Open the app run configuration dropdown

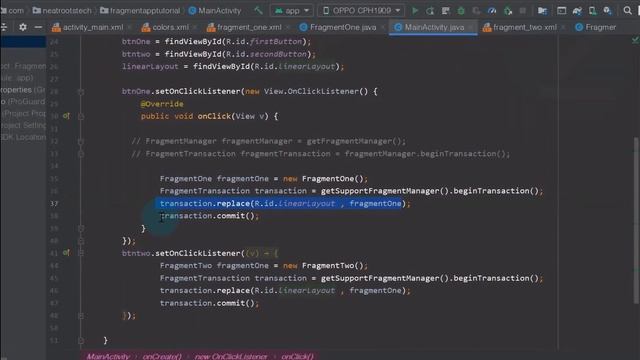click(x=291, y=11)
